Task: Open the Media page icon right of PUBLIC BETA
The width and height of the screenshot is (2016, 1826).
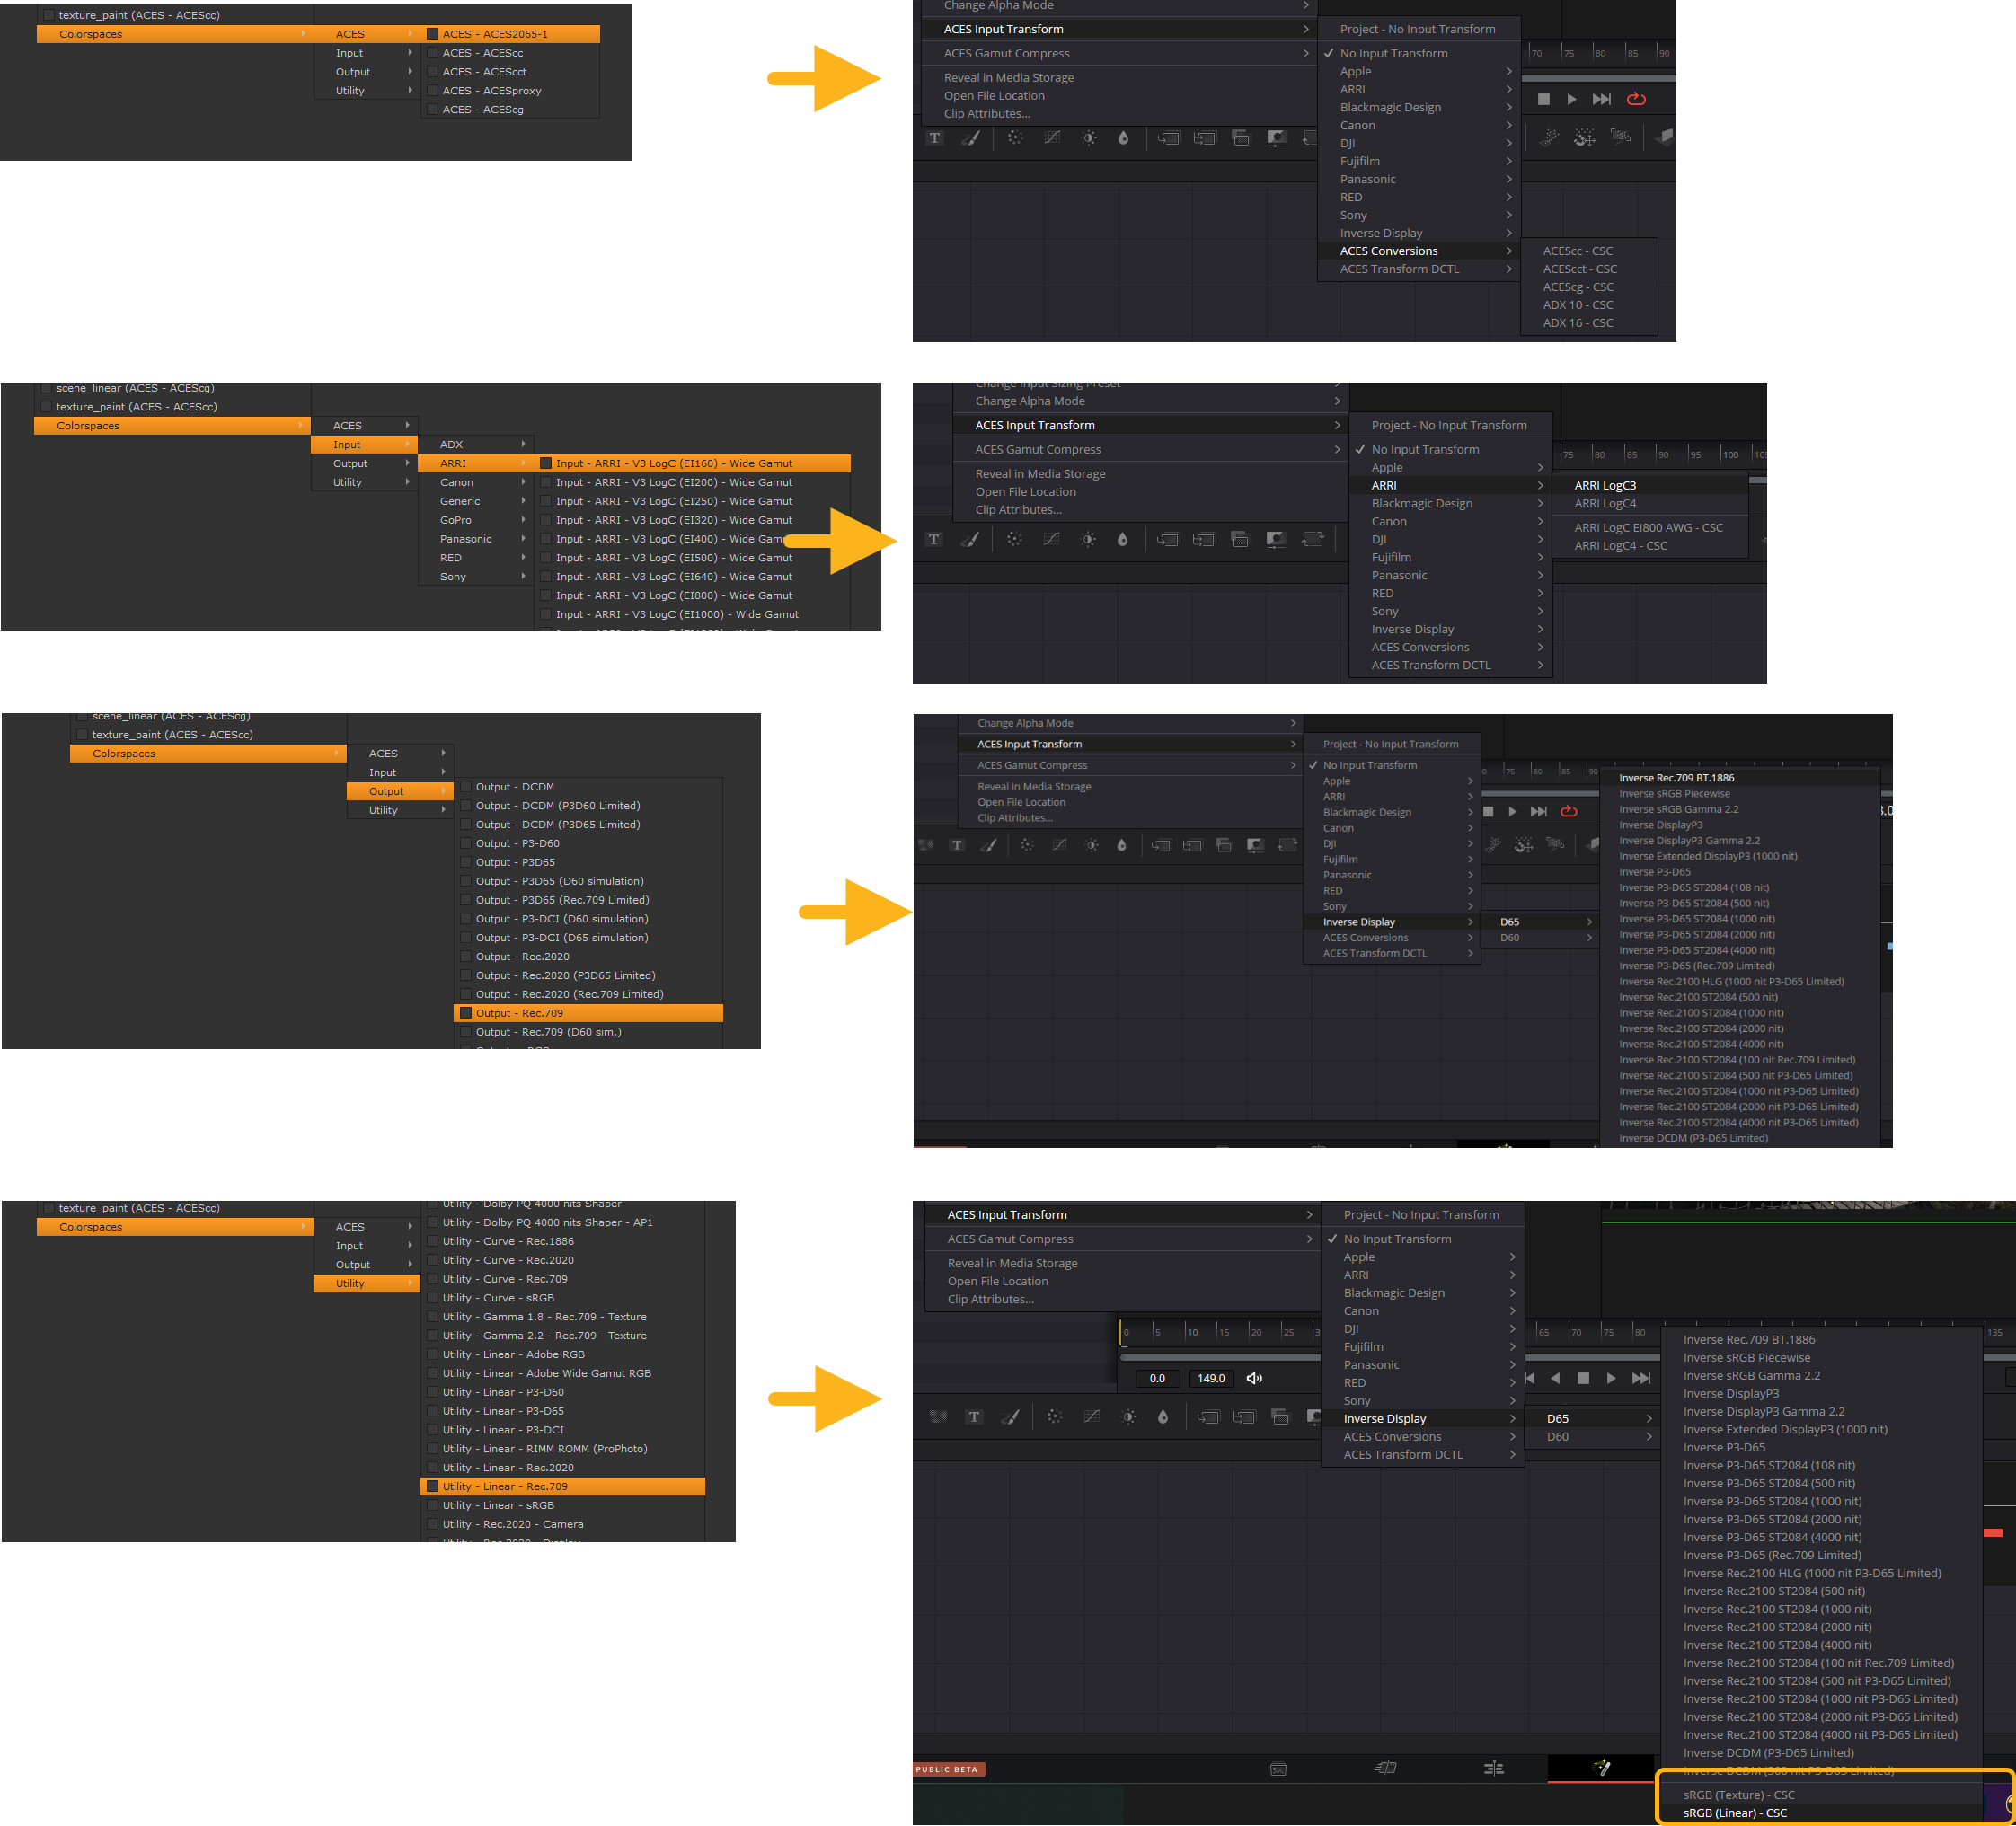Action: (x=1278, y=1769)
